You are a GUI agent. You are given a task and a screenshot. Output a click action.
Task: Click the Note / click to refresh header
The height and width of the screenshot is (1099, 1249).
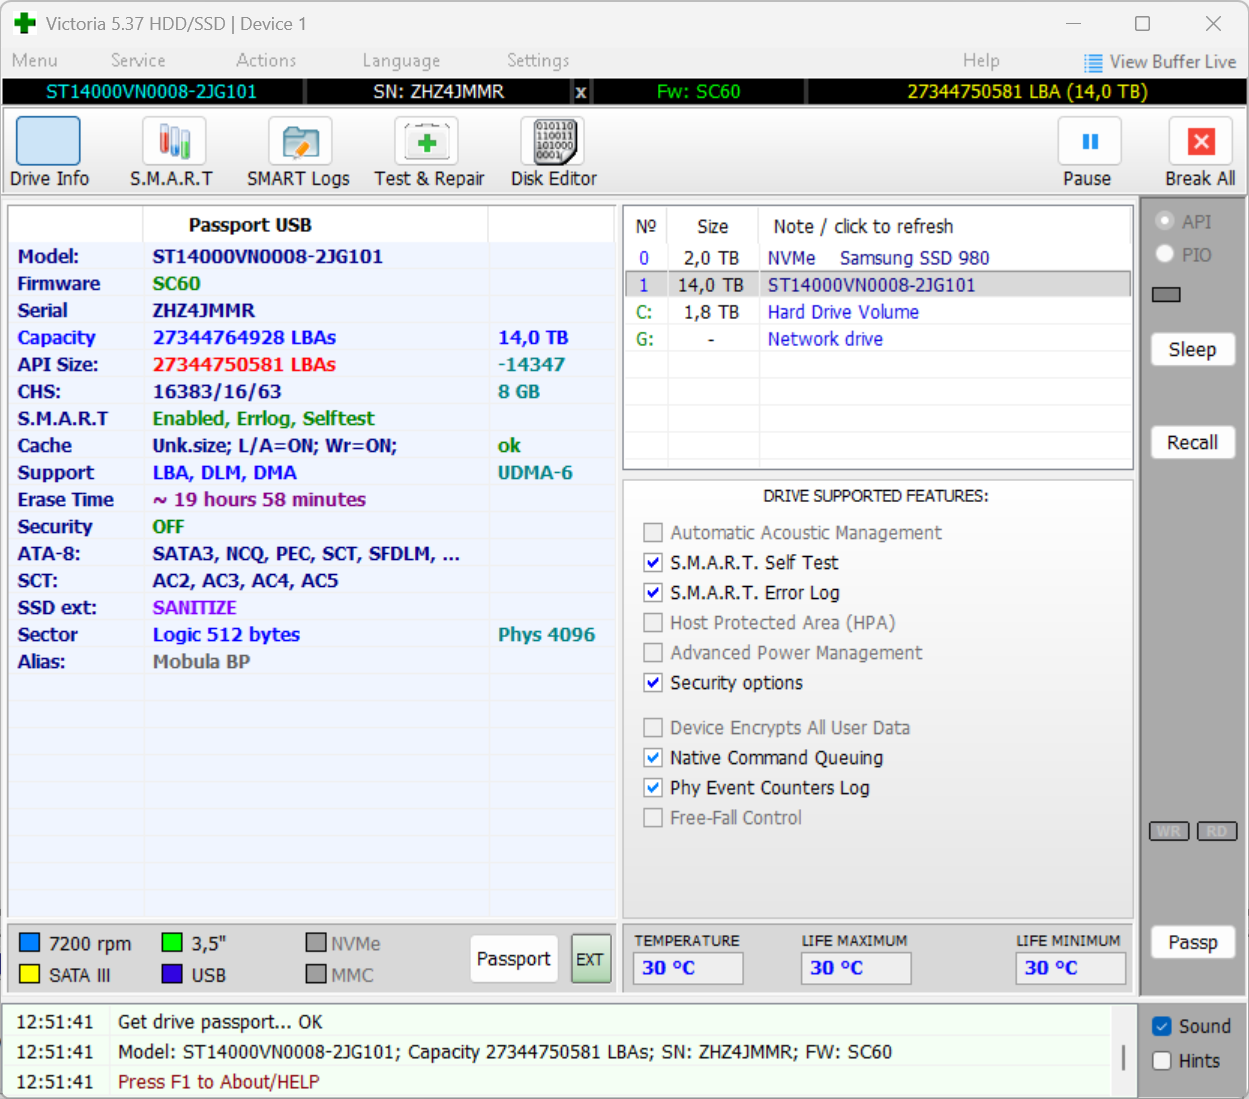[863, 227]
